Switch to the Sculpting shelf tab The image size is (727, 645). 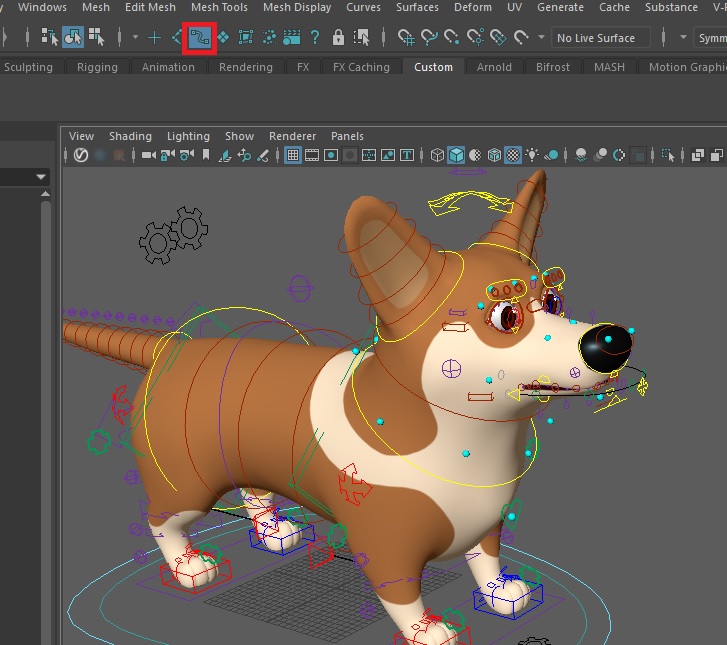click(28, 67)
